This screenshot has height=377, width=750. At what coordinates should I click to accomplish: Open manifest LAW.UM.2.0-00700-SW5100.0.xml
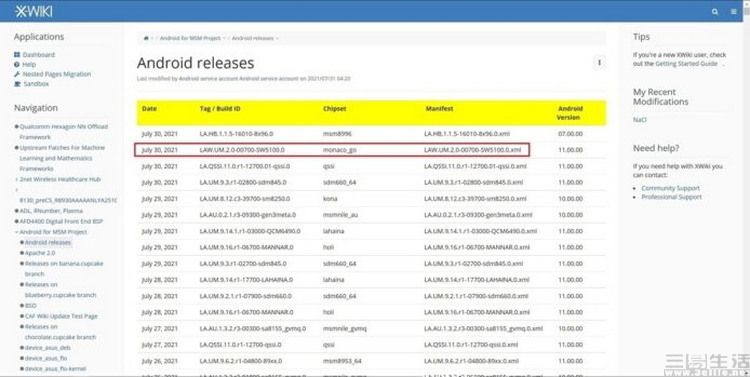coord(473,150)
